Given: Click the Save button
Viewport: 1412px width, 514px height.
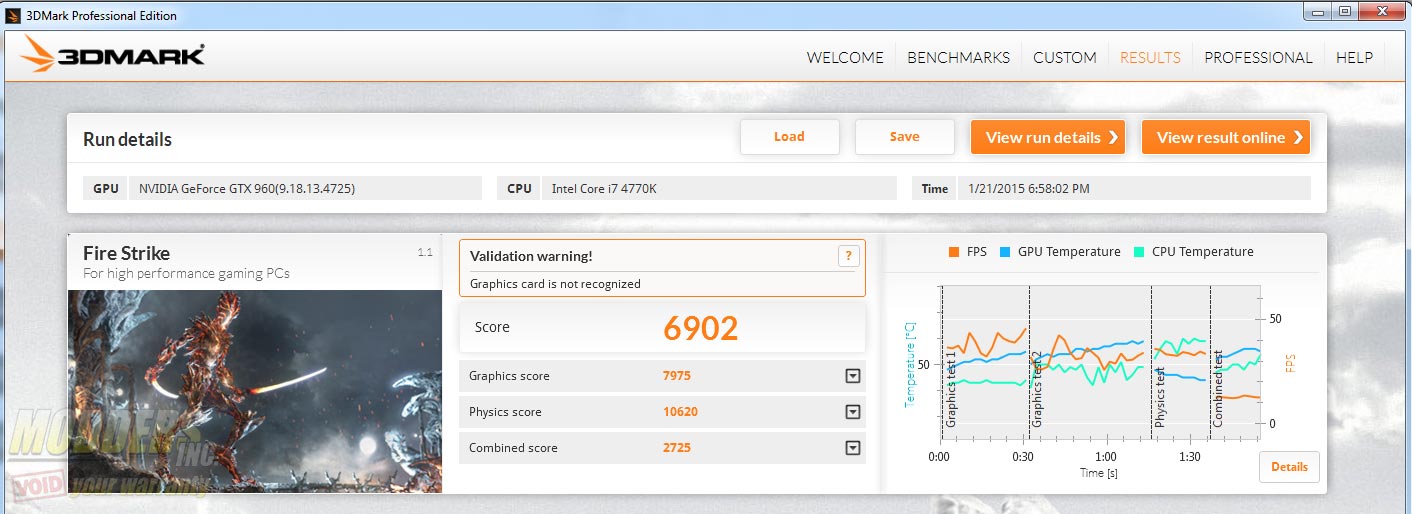Looking at the screenshot, I should pyautogui.click(x=904, y=137).
